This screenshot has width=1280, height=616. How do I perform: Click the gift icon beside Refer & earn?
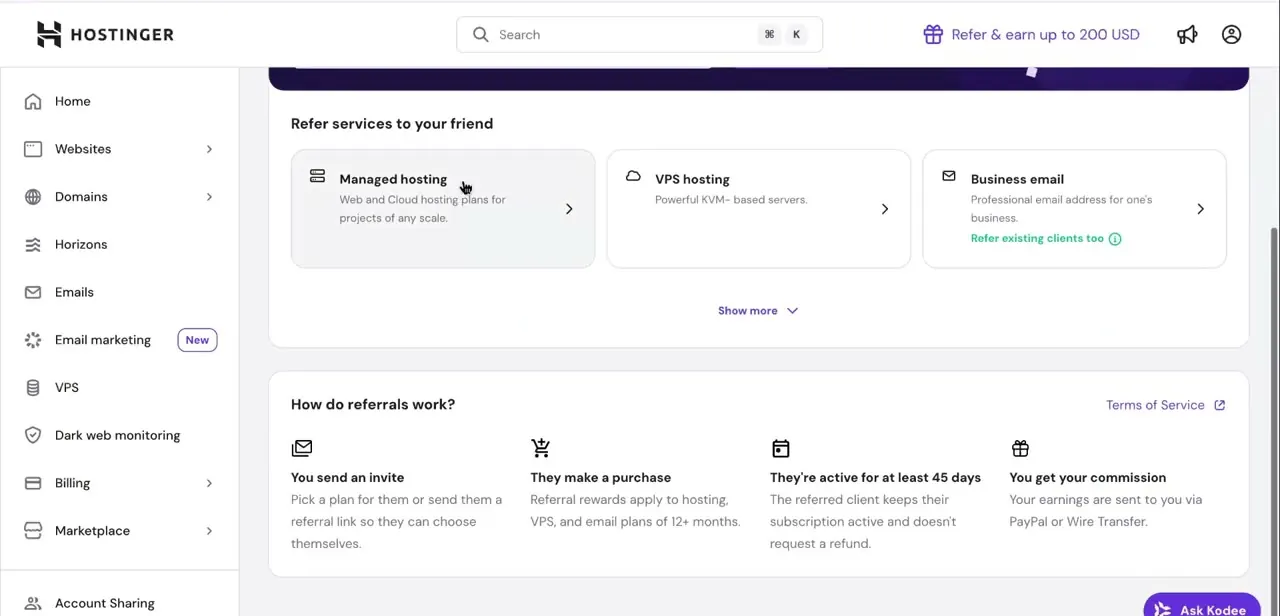933,34
